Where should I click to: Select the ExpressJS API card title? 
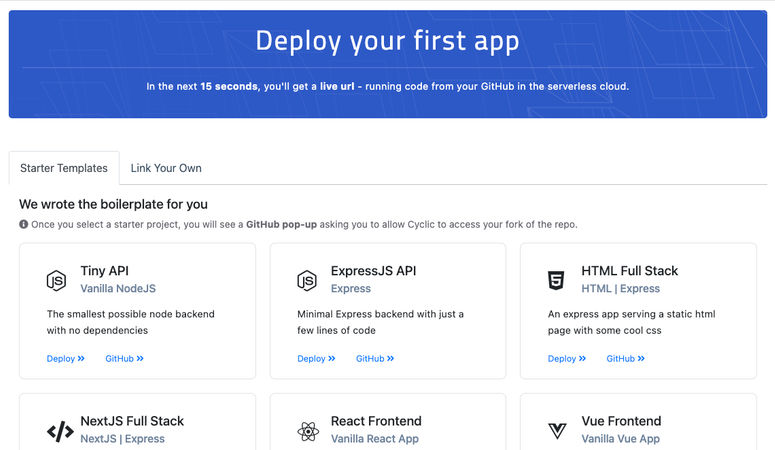(374, 271)
